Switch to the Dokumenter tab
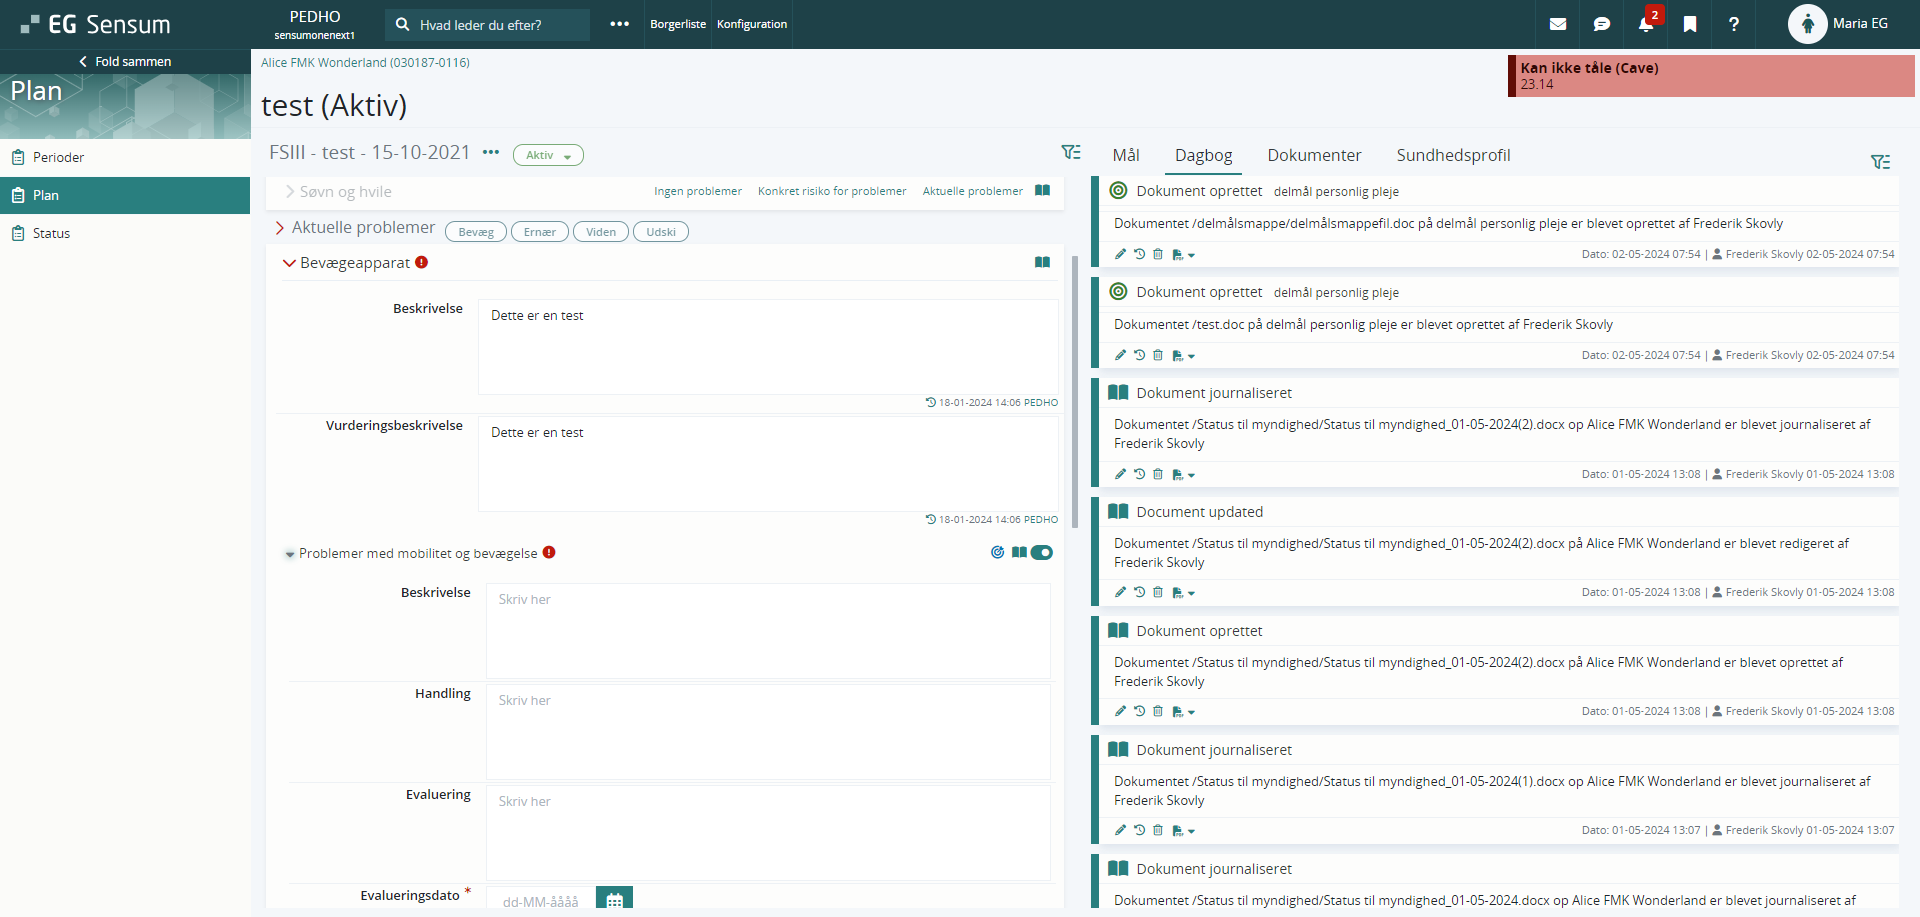This screenshot has height=917, width=1920. tap(1313, 155)
